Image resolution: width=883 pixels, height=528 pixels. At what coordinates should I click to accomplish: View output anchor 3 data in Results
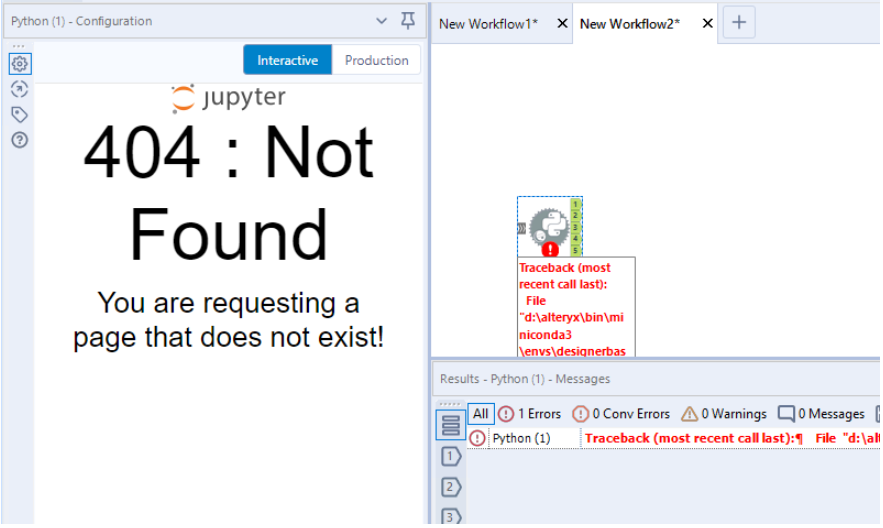(x=451, y=516)
